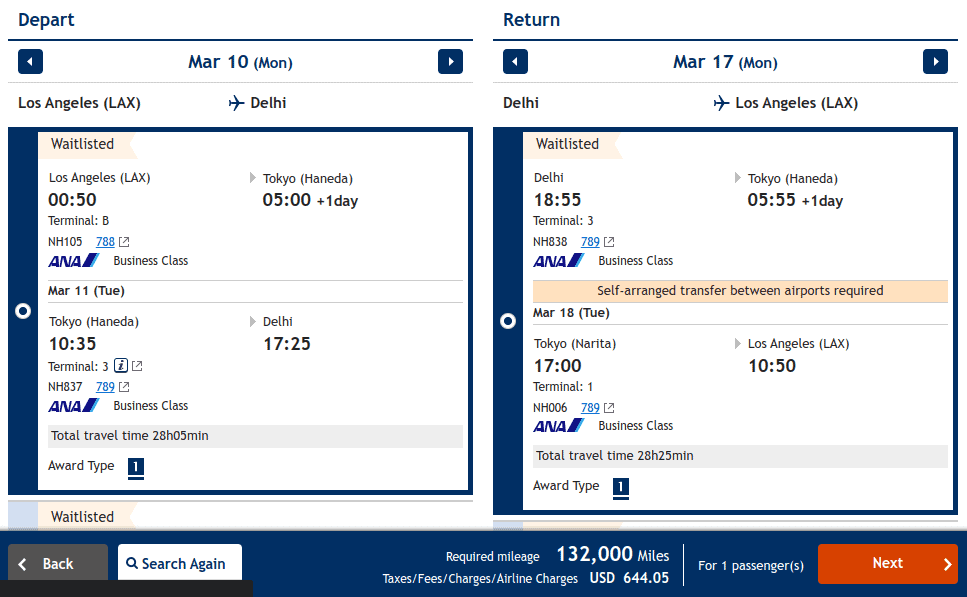The height and width of the screenshot is (597, 967).
Task: Go to previous return date
Action: tap(515, 62)
